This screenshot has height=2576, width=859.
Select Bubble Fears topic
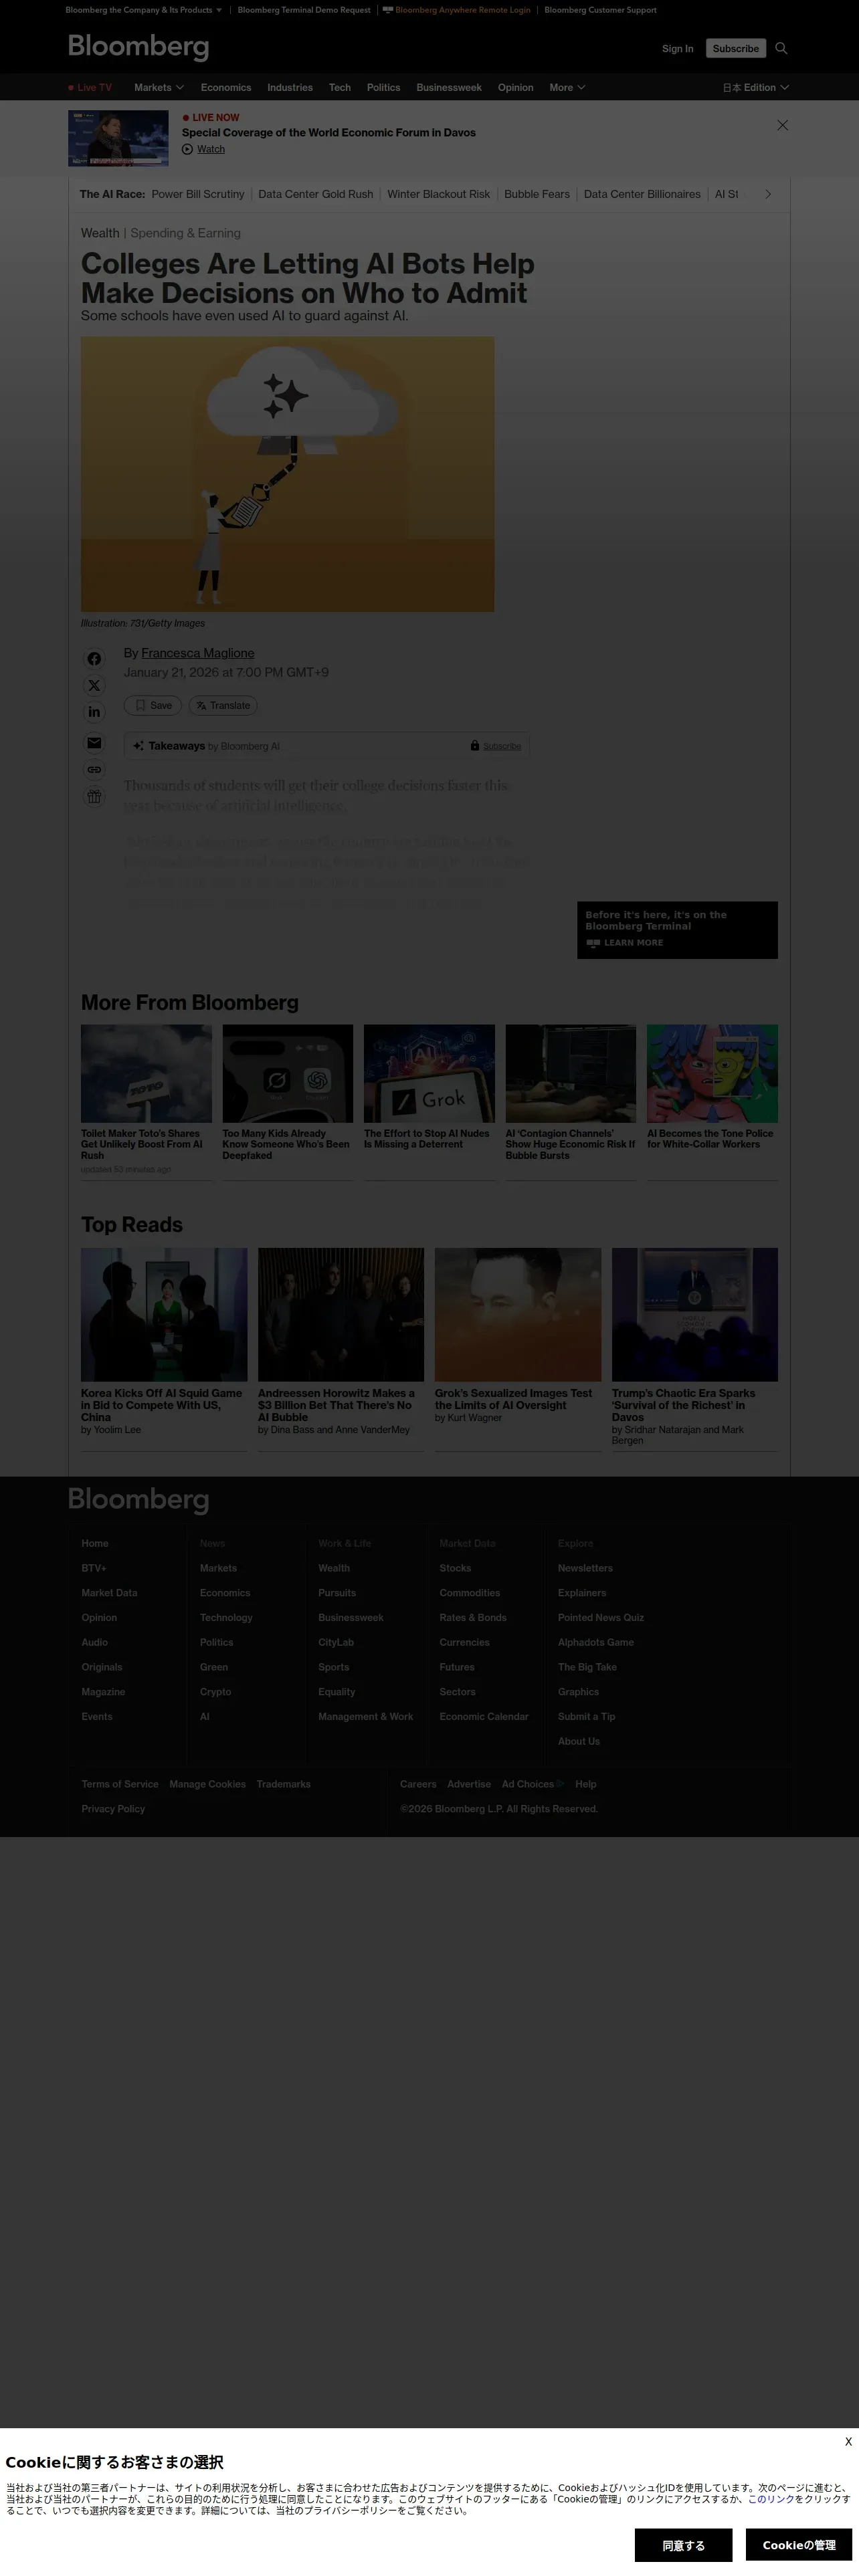coord(537,194)
